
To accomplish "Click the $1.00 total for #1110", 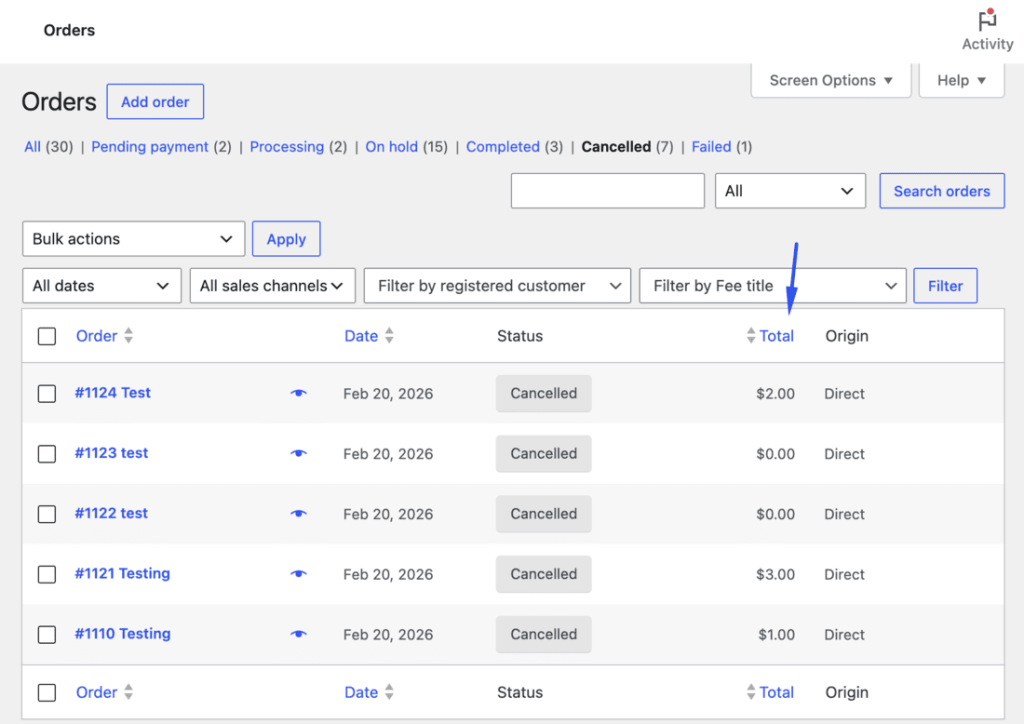I will [776, 635].
